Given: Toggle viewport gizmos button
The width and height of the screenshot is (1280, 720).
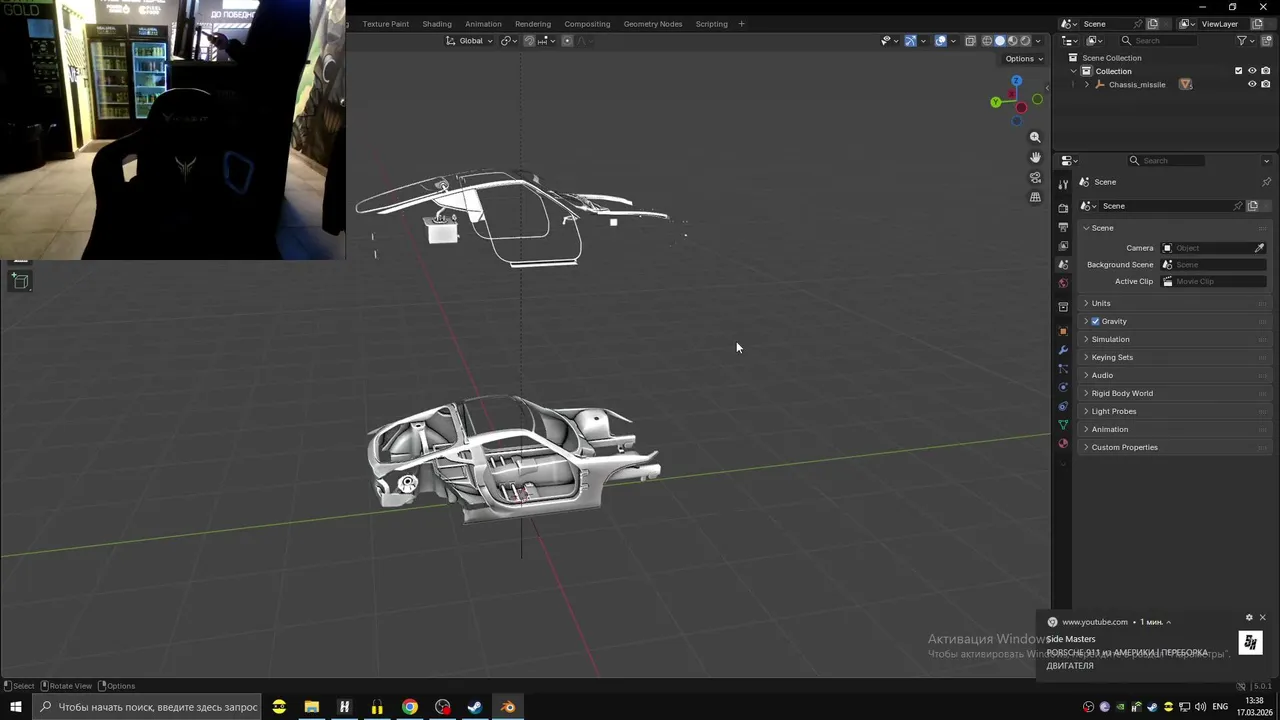Looking at the screenshot, I should click(910, 41).
